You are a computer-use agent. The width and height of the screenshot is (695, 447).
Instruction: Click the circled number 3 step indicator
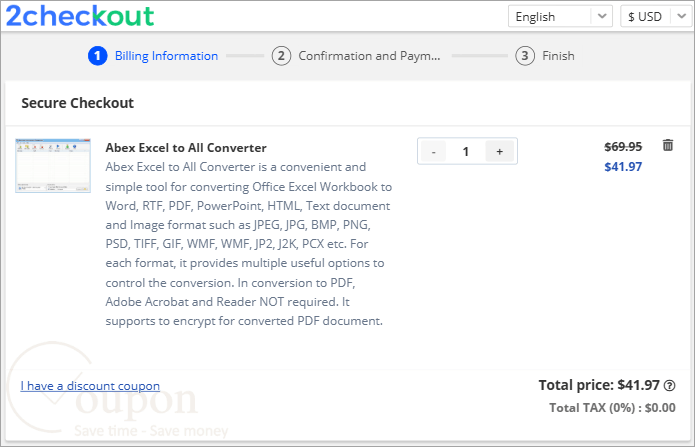[x=525, y=56]
